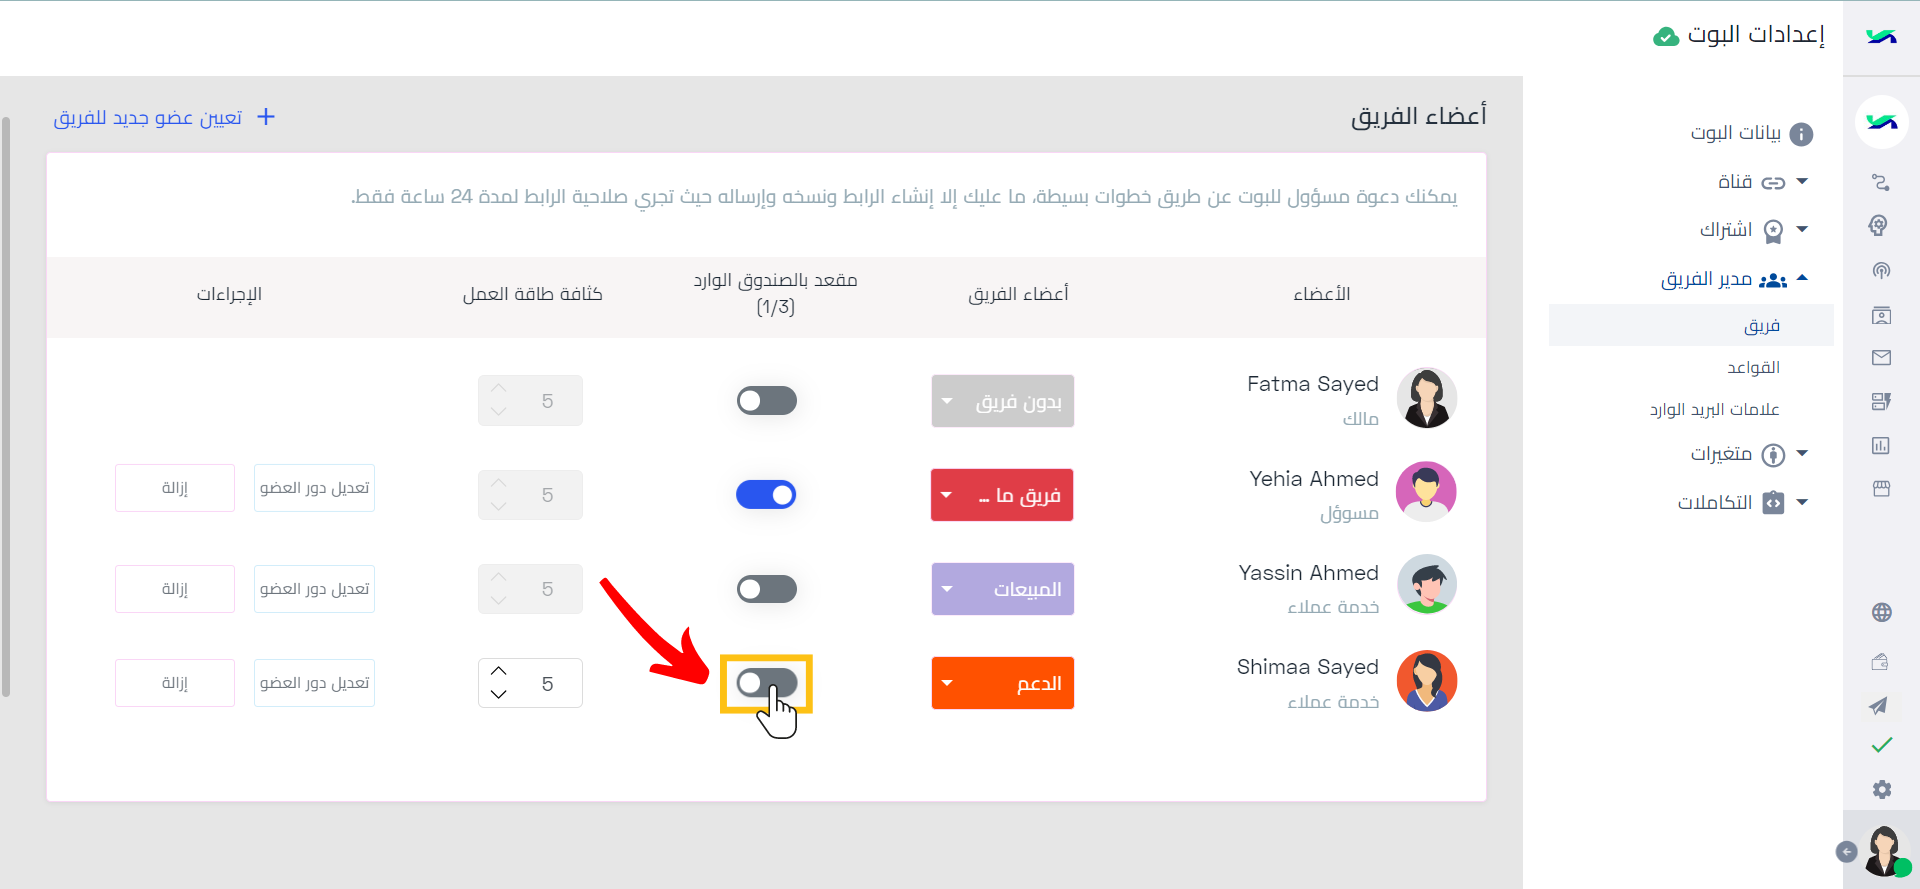Expand the قناة menu section

(x=1762, y=182)
